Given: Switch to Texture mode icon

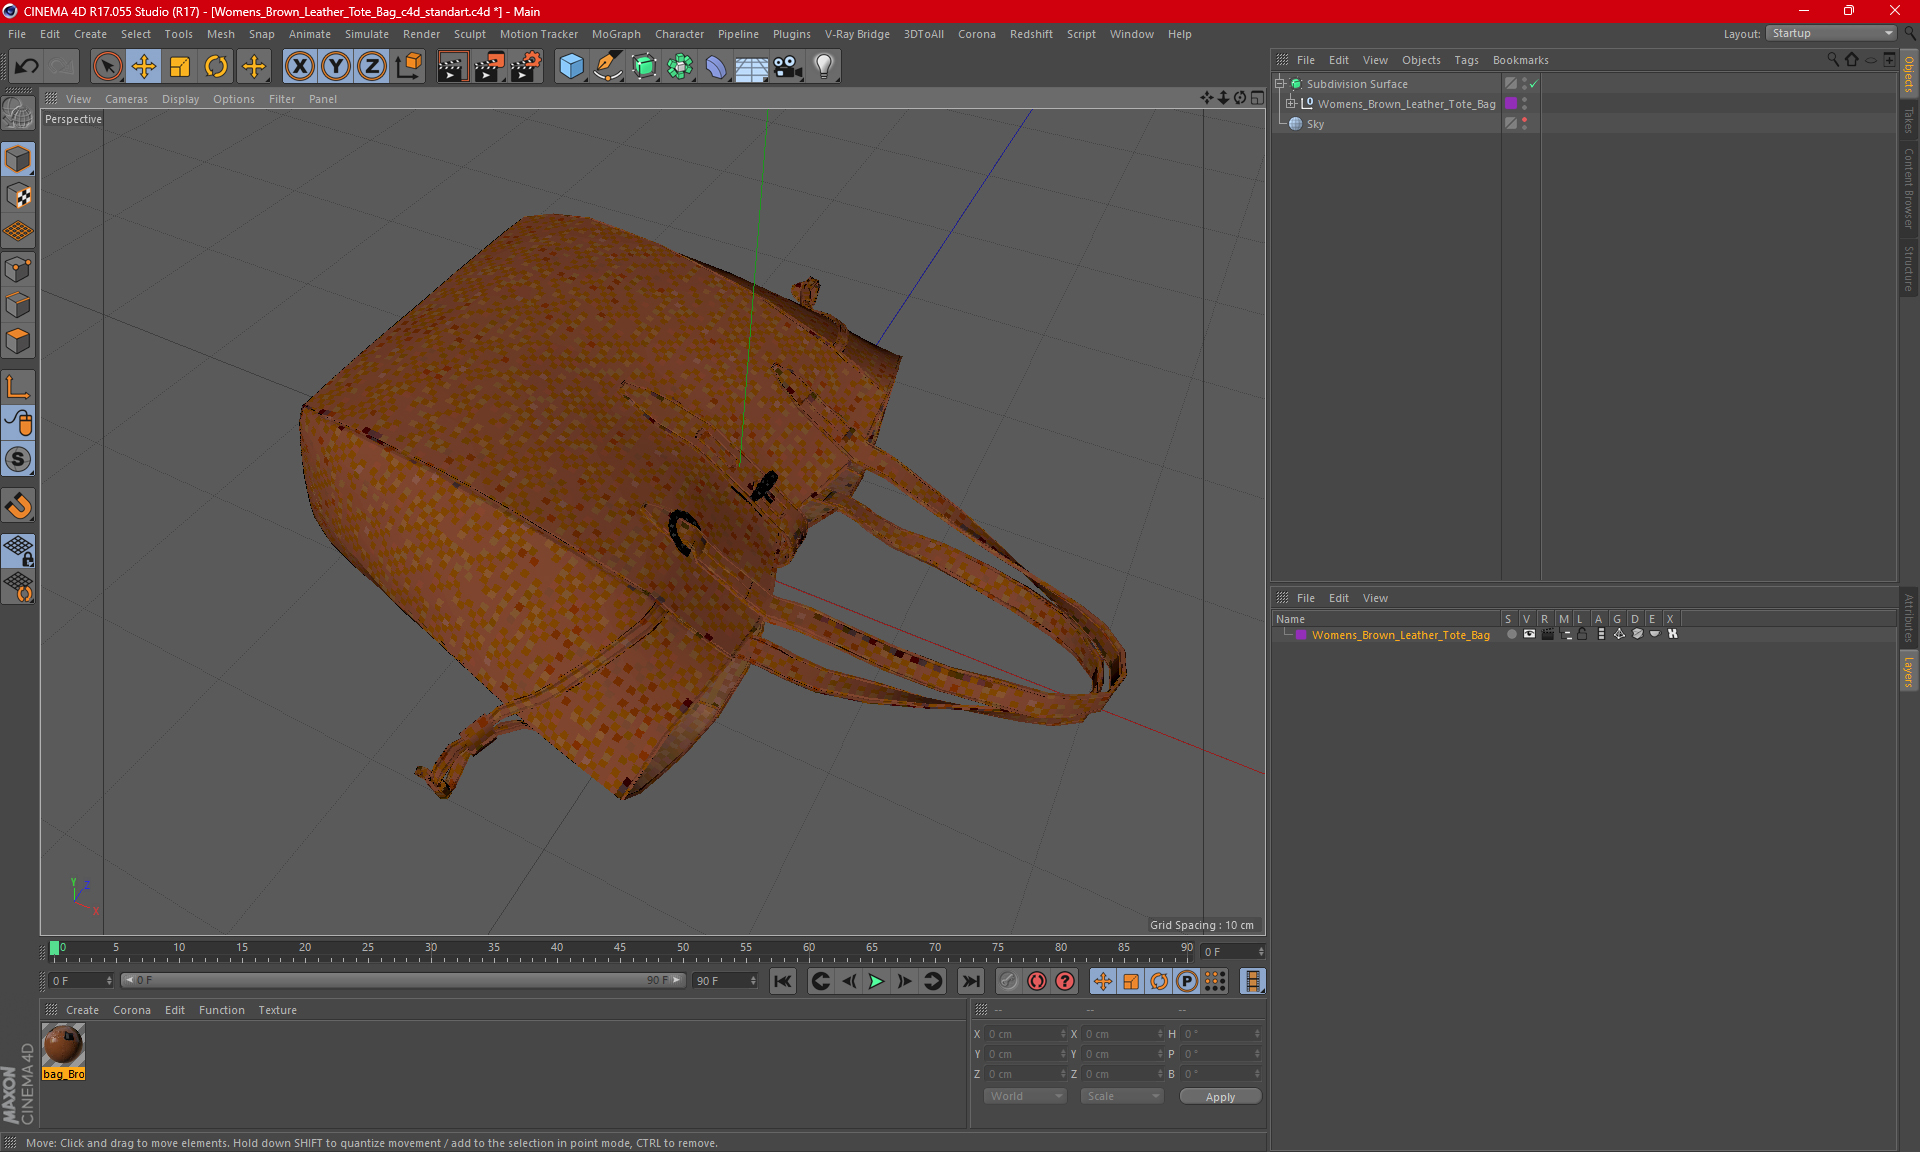Looking at the screenshot, I should [x=18, y=196].
